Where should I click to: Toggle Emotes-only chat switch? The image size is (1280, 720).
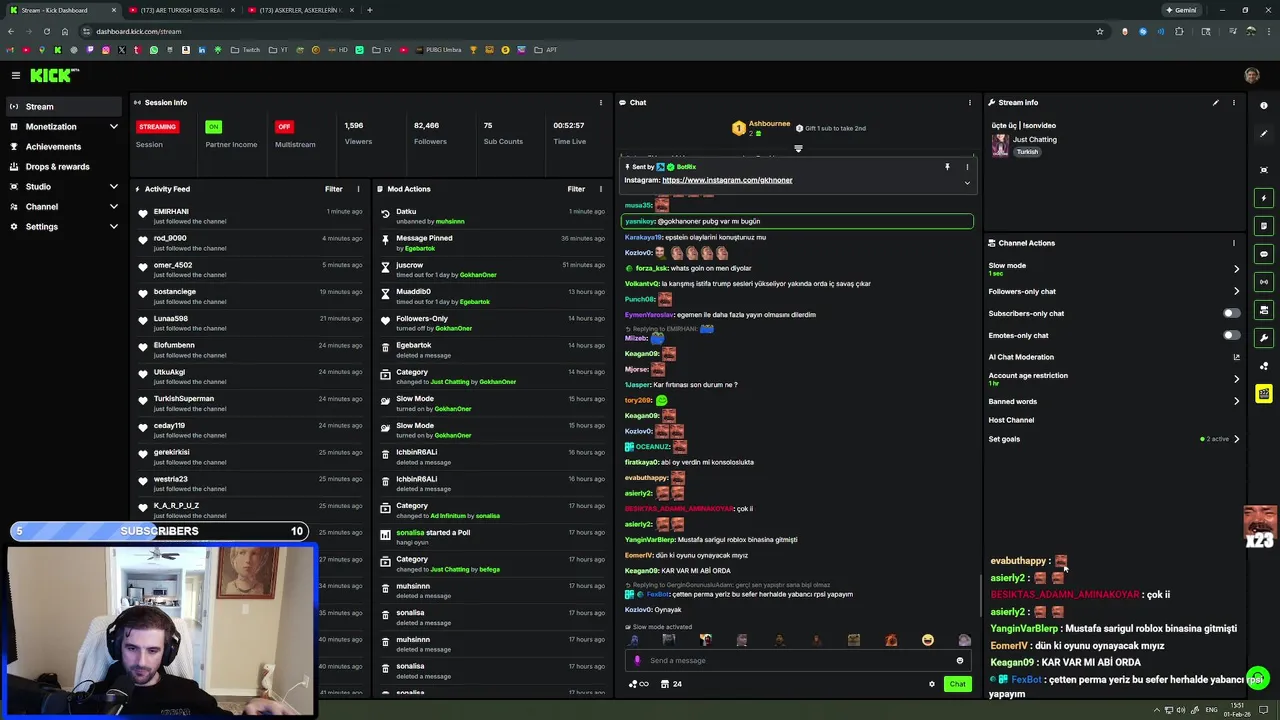[x=1231, y=335]
